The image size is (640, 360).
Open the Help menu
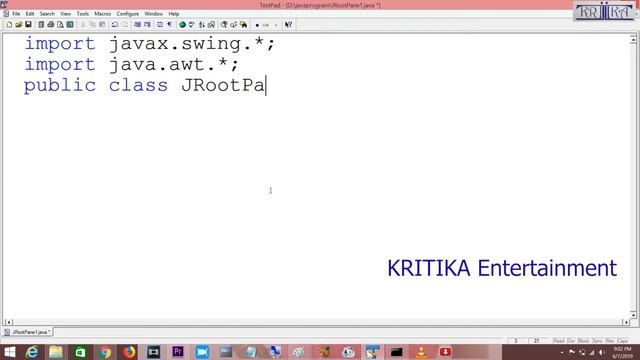(x=174, y=14)
